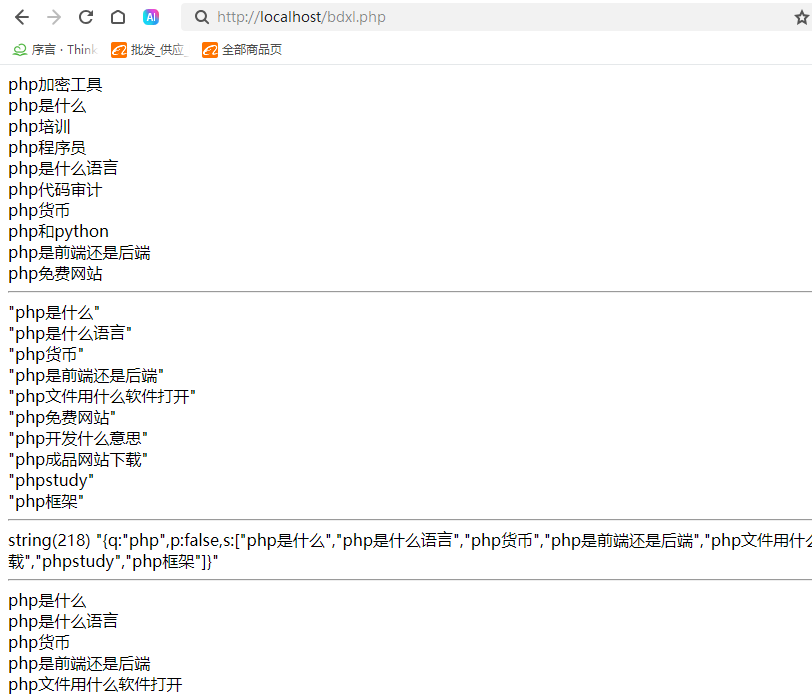Click the quoted "php开发什么意思" line

click(78, 439)
